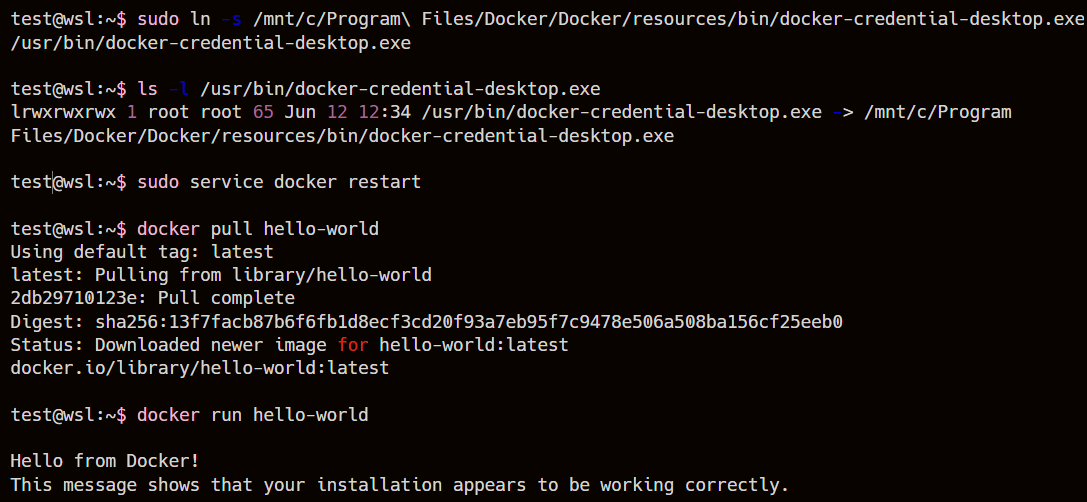
Task: Click the 'sudo service docker restart' command
Action: pos(279,182)
